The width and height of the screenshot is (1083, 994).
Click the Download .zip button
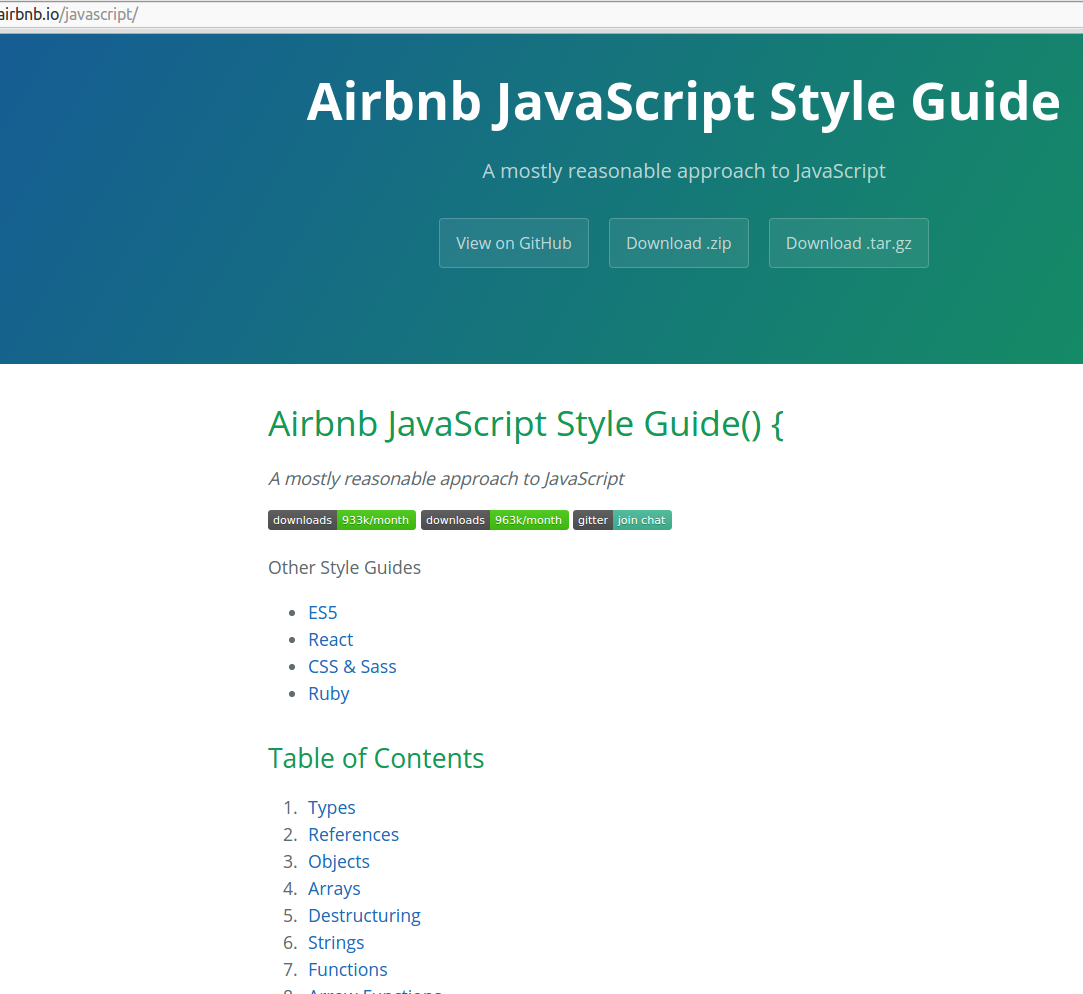678,243
